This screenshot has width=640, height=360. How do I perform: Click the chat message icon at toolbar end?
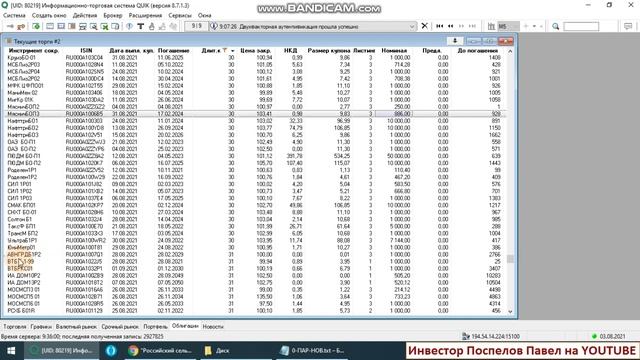[x=628, y=26]
